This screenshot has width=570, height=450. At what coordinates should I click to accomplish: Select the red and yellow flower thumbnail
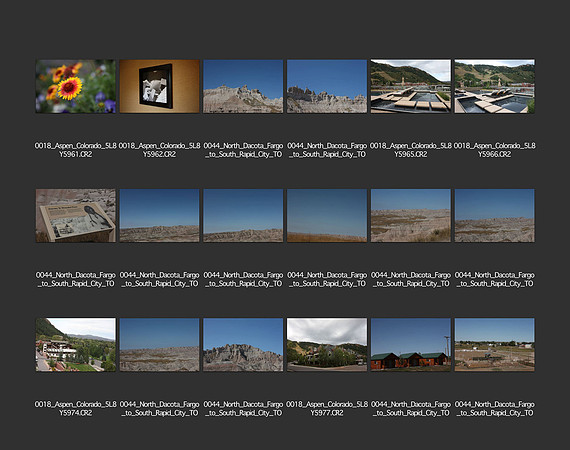click(76, 86)
